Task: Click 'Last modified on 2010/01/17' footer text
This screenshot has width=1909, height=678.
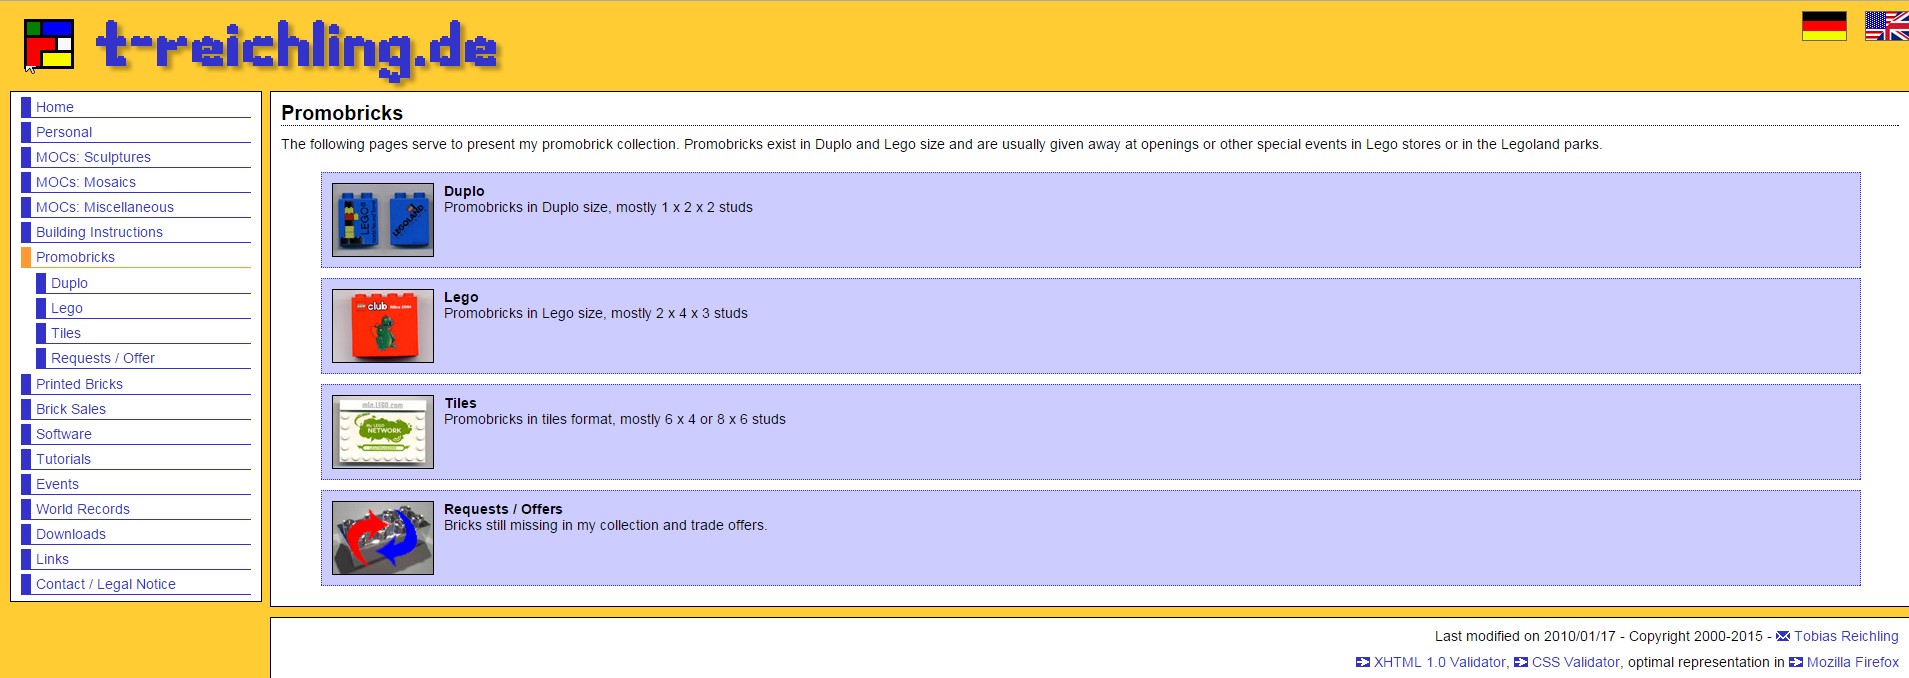Action: 1525,636
